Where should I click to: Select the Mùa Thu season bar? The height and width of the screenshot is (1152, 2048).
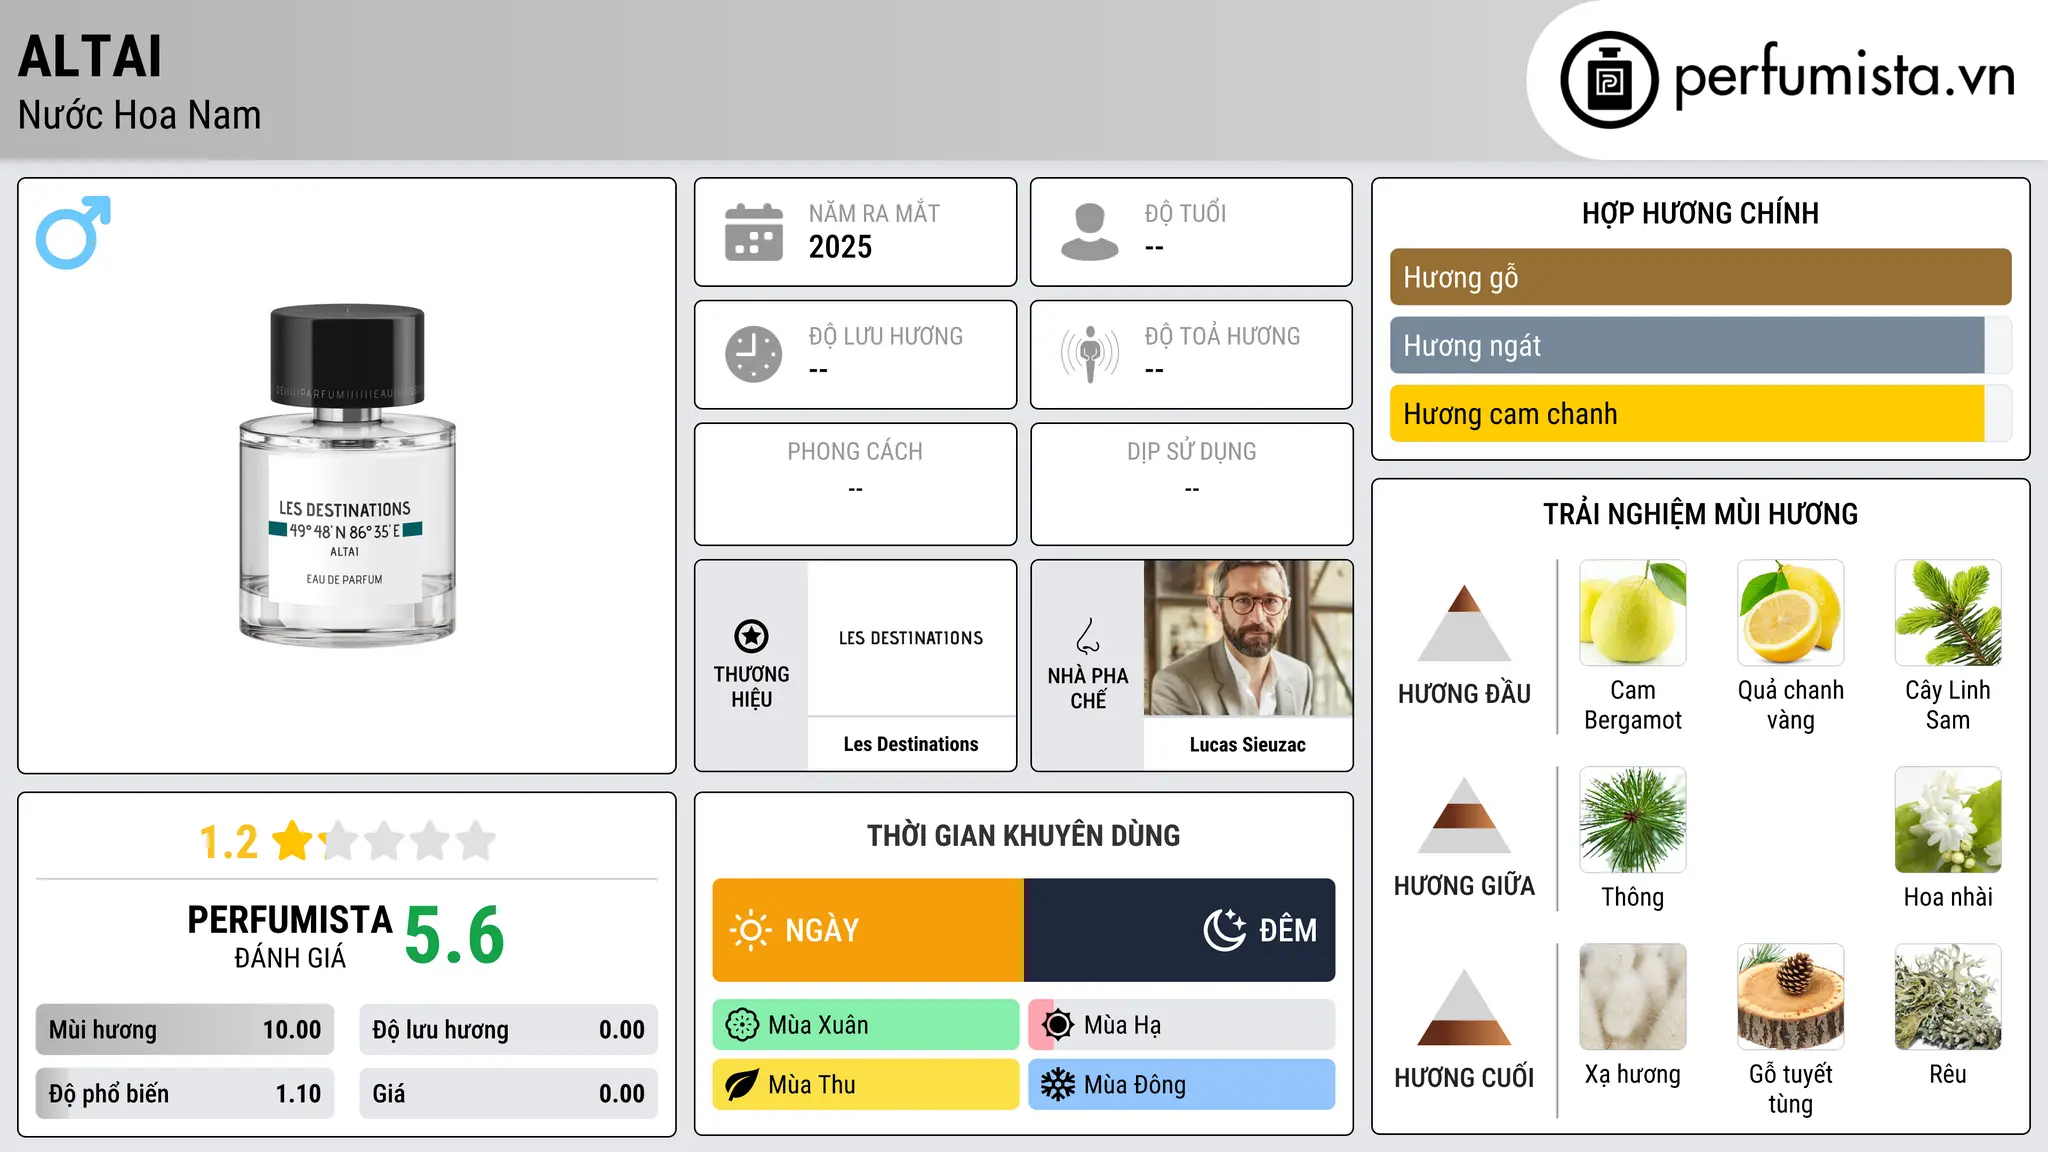pyautogui.click(x=866, y=1085)
